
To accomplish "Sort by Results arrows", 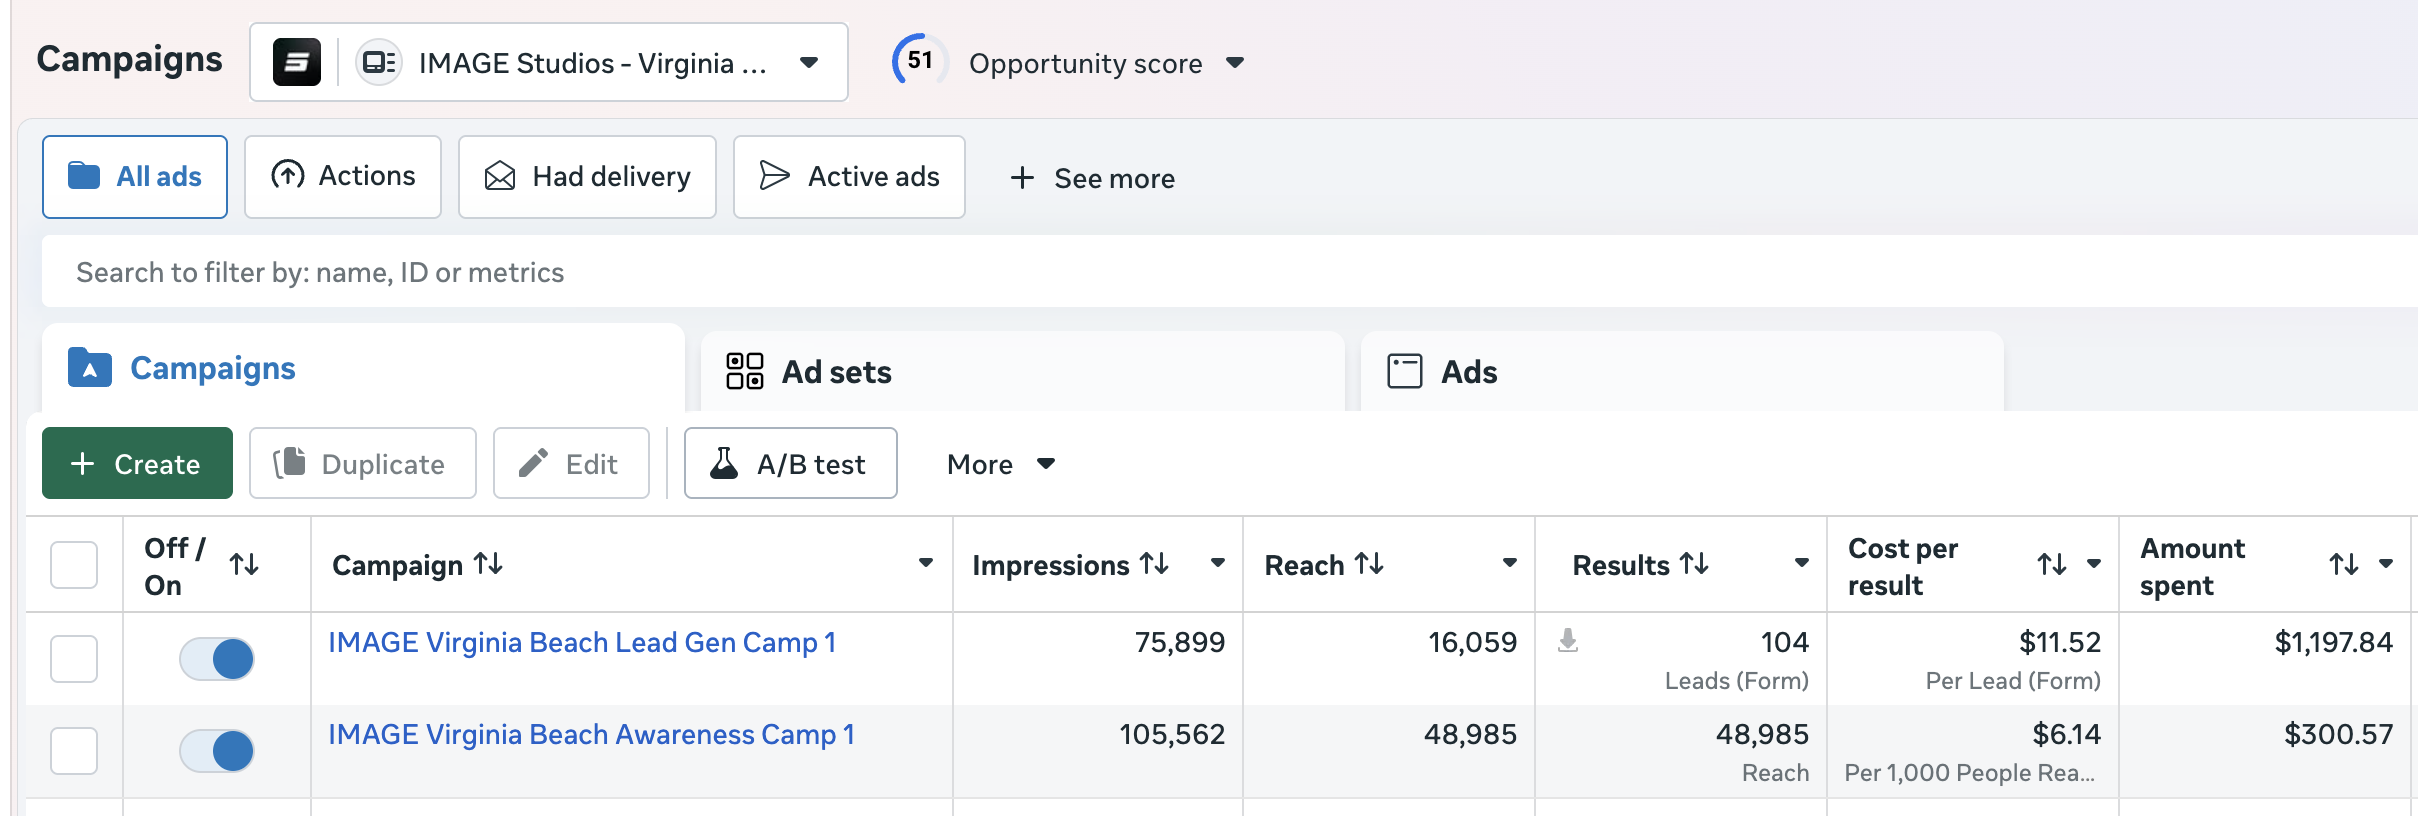I will click(x=1694, y=564).
